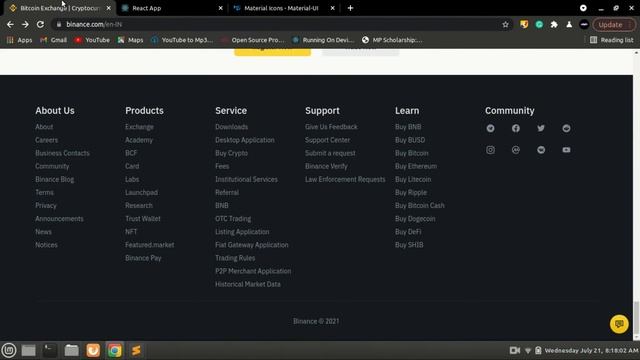Switch to Chrome in the taskbar
640x360 pixels.
click(115, 350)
